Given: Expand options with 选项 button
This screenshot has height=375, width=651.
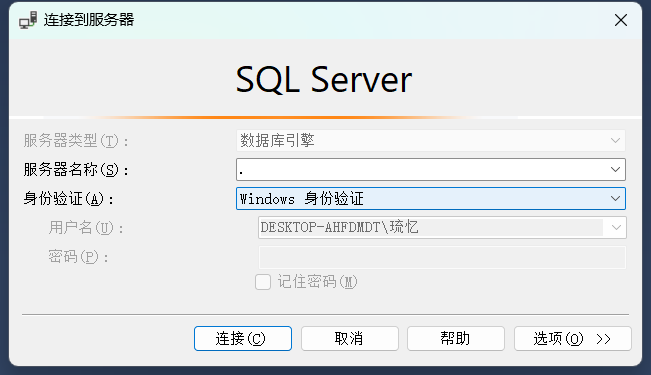Looking at the screenshot, I should [x=573, y=338].
